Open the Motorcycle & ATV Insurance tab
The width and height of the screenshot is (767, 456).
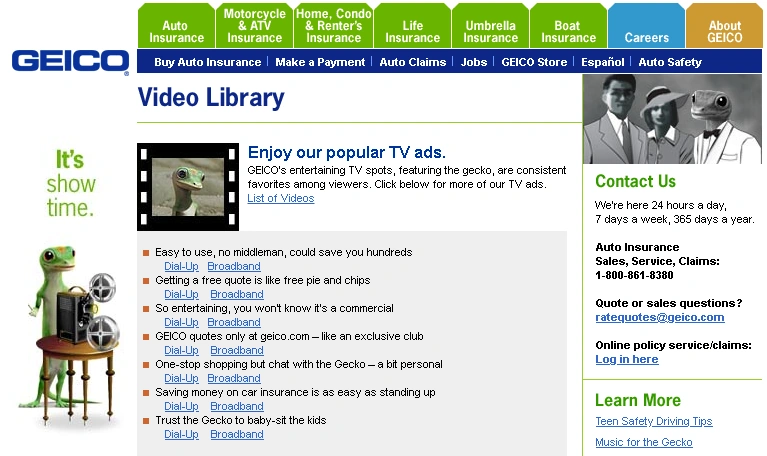click(254, 26)
